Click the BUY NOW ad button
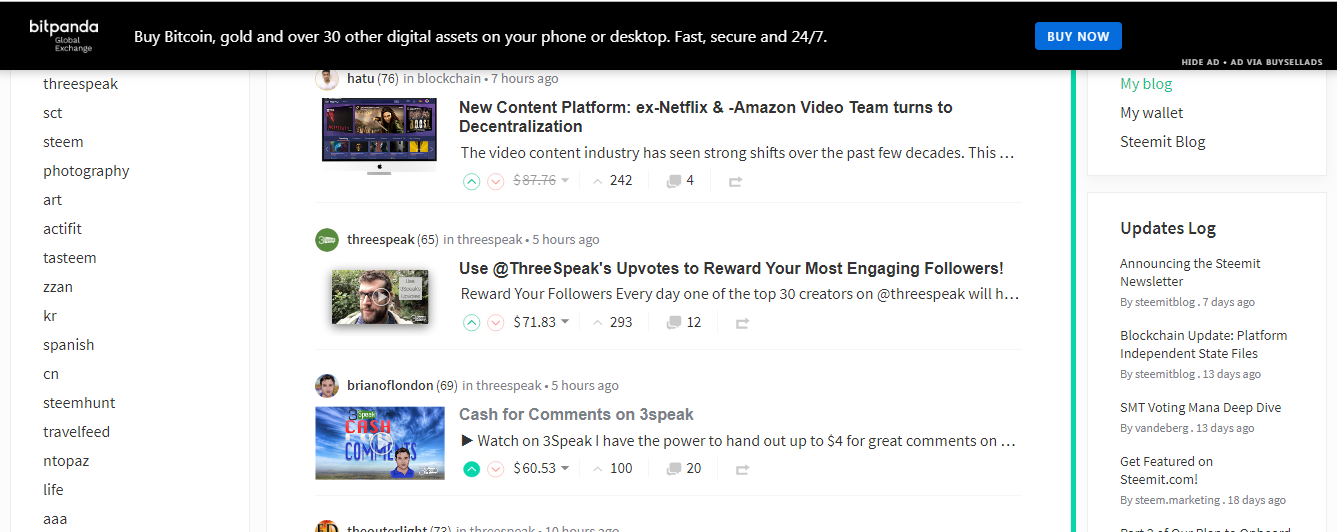The height and width of the screenshot is (532, 1337). pos(1078,36)
